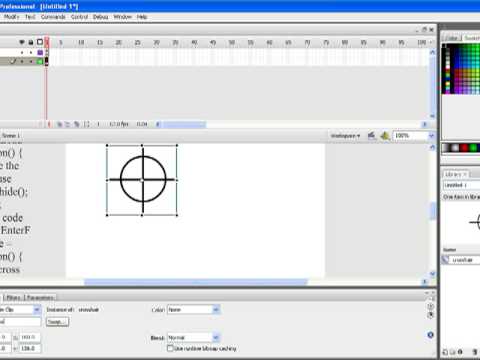Toggle the selected layer's visibility dot
This screenshot has height=360, width=480.
click(22, 61)
